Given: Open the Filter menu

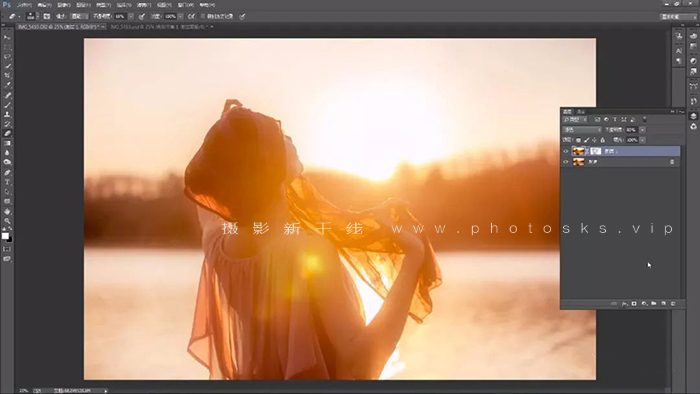Looking at the screenshot, I should click(x=144, y=5).
